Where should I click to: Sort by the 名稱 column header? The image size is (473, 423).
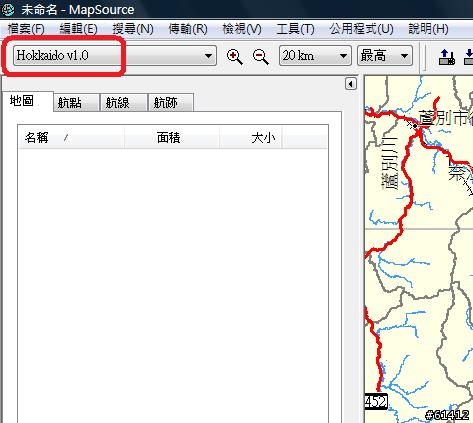pyautogui.click(x=71, y=137)
